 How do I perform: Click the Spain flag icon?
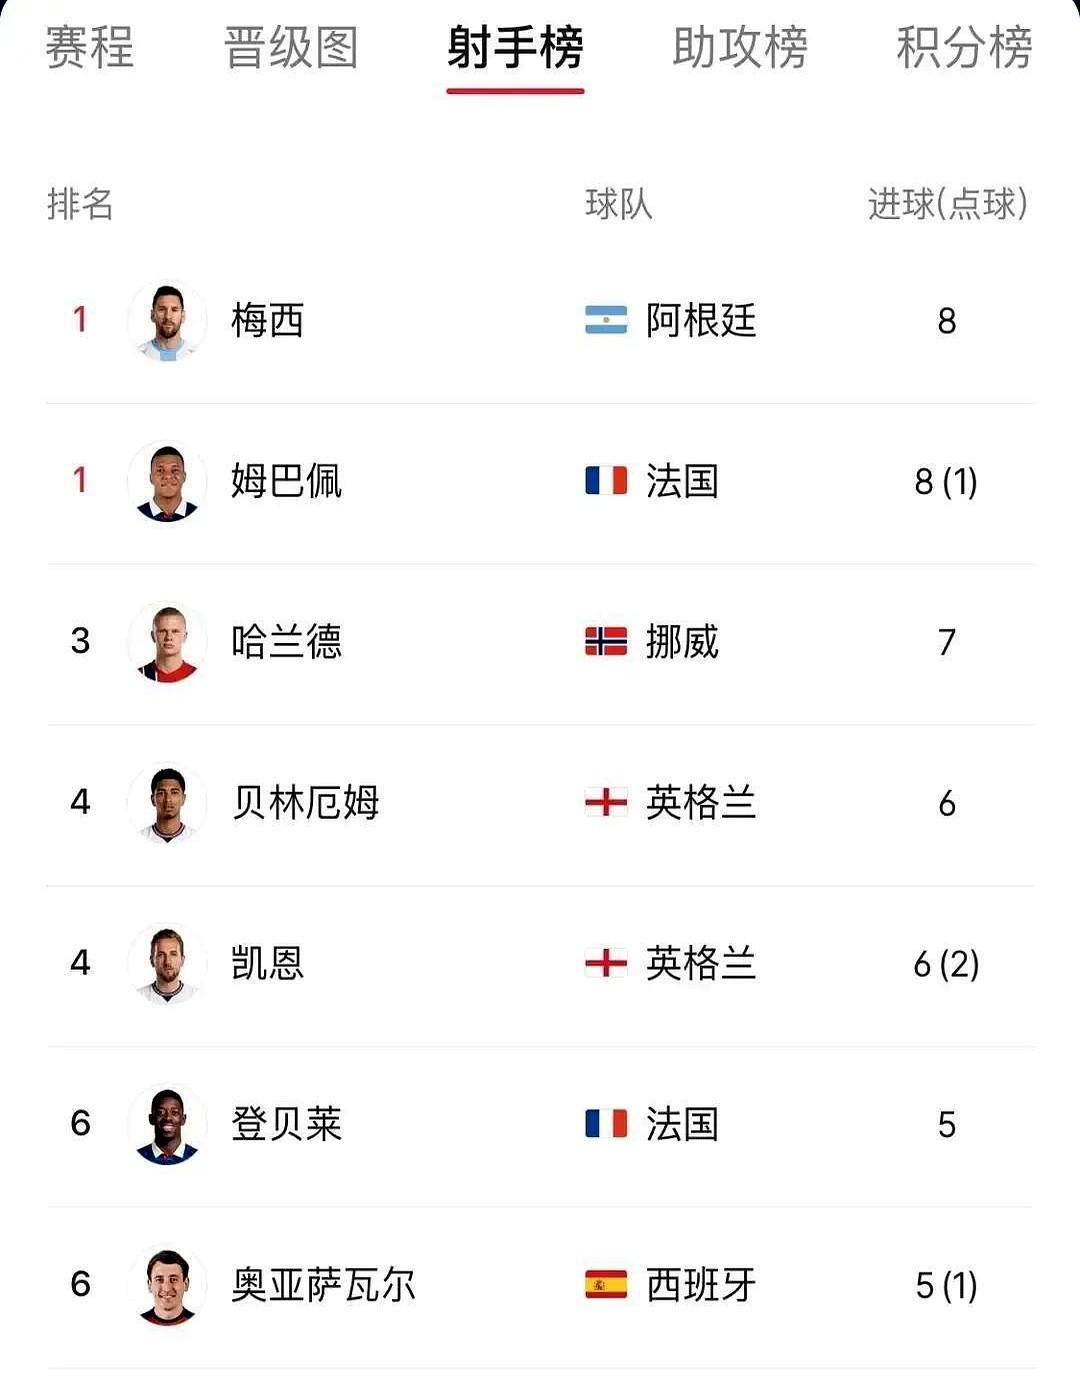(606, 1284)
